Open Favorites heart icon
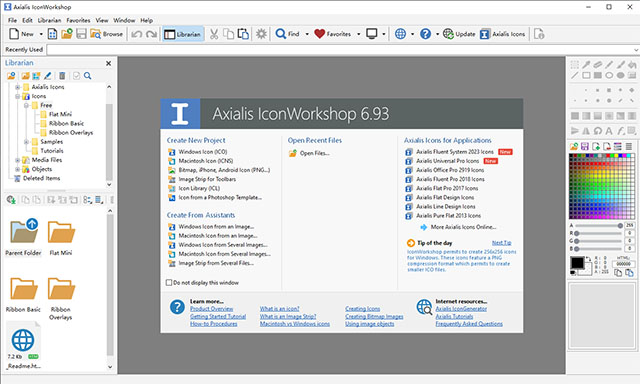The height and width of the screenshot is (384, 640). click(x=319, y=34)
